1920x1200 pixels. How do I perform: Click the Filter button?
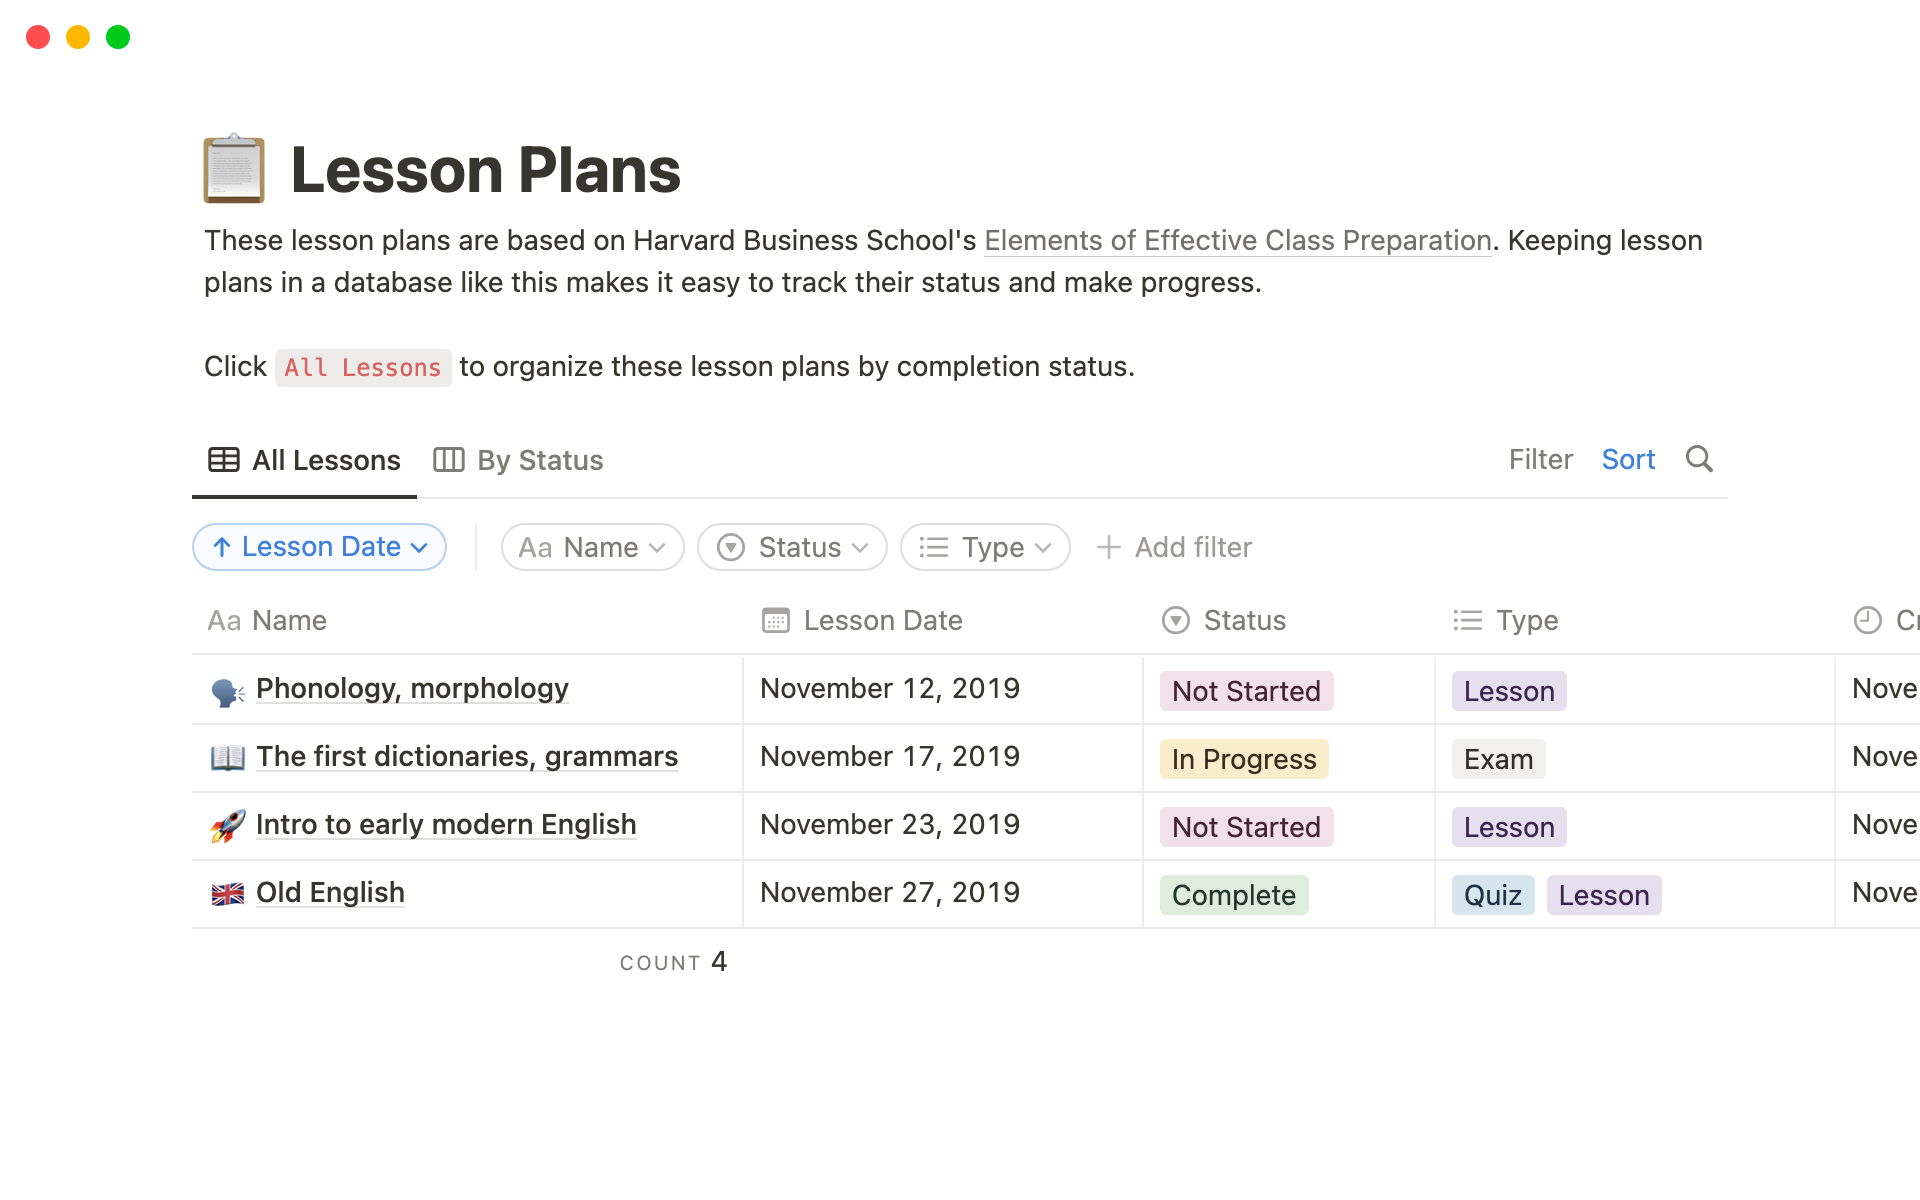pyautogui.click(x=1540, y=460)
